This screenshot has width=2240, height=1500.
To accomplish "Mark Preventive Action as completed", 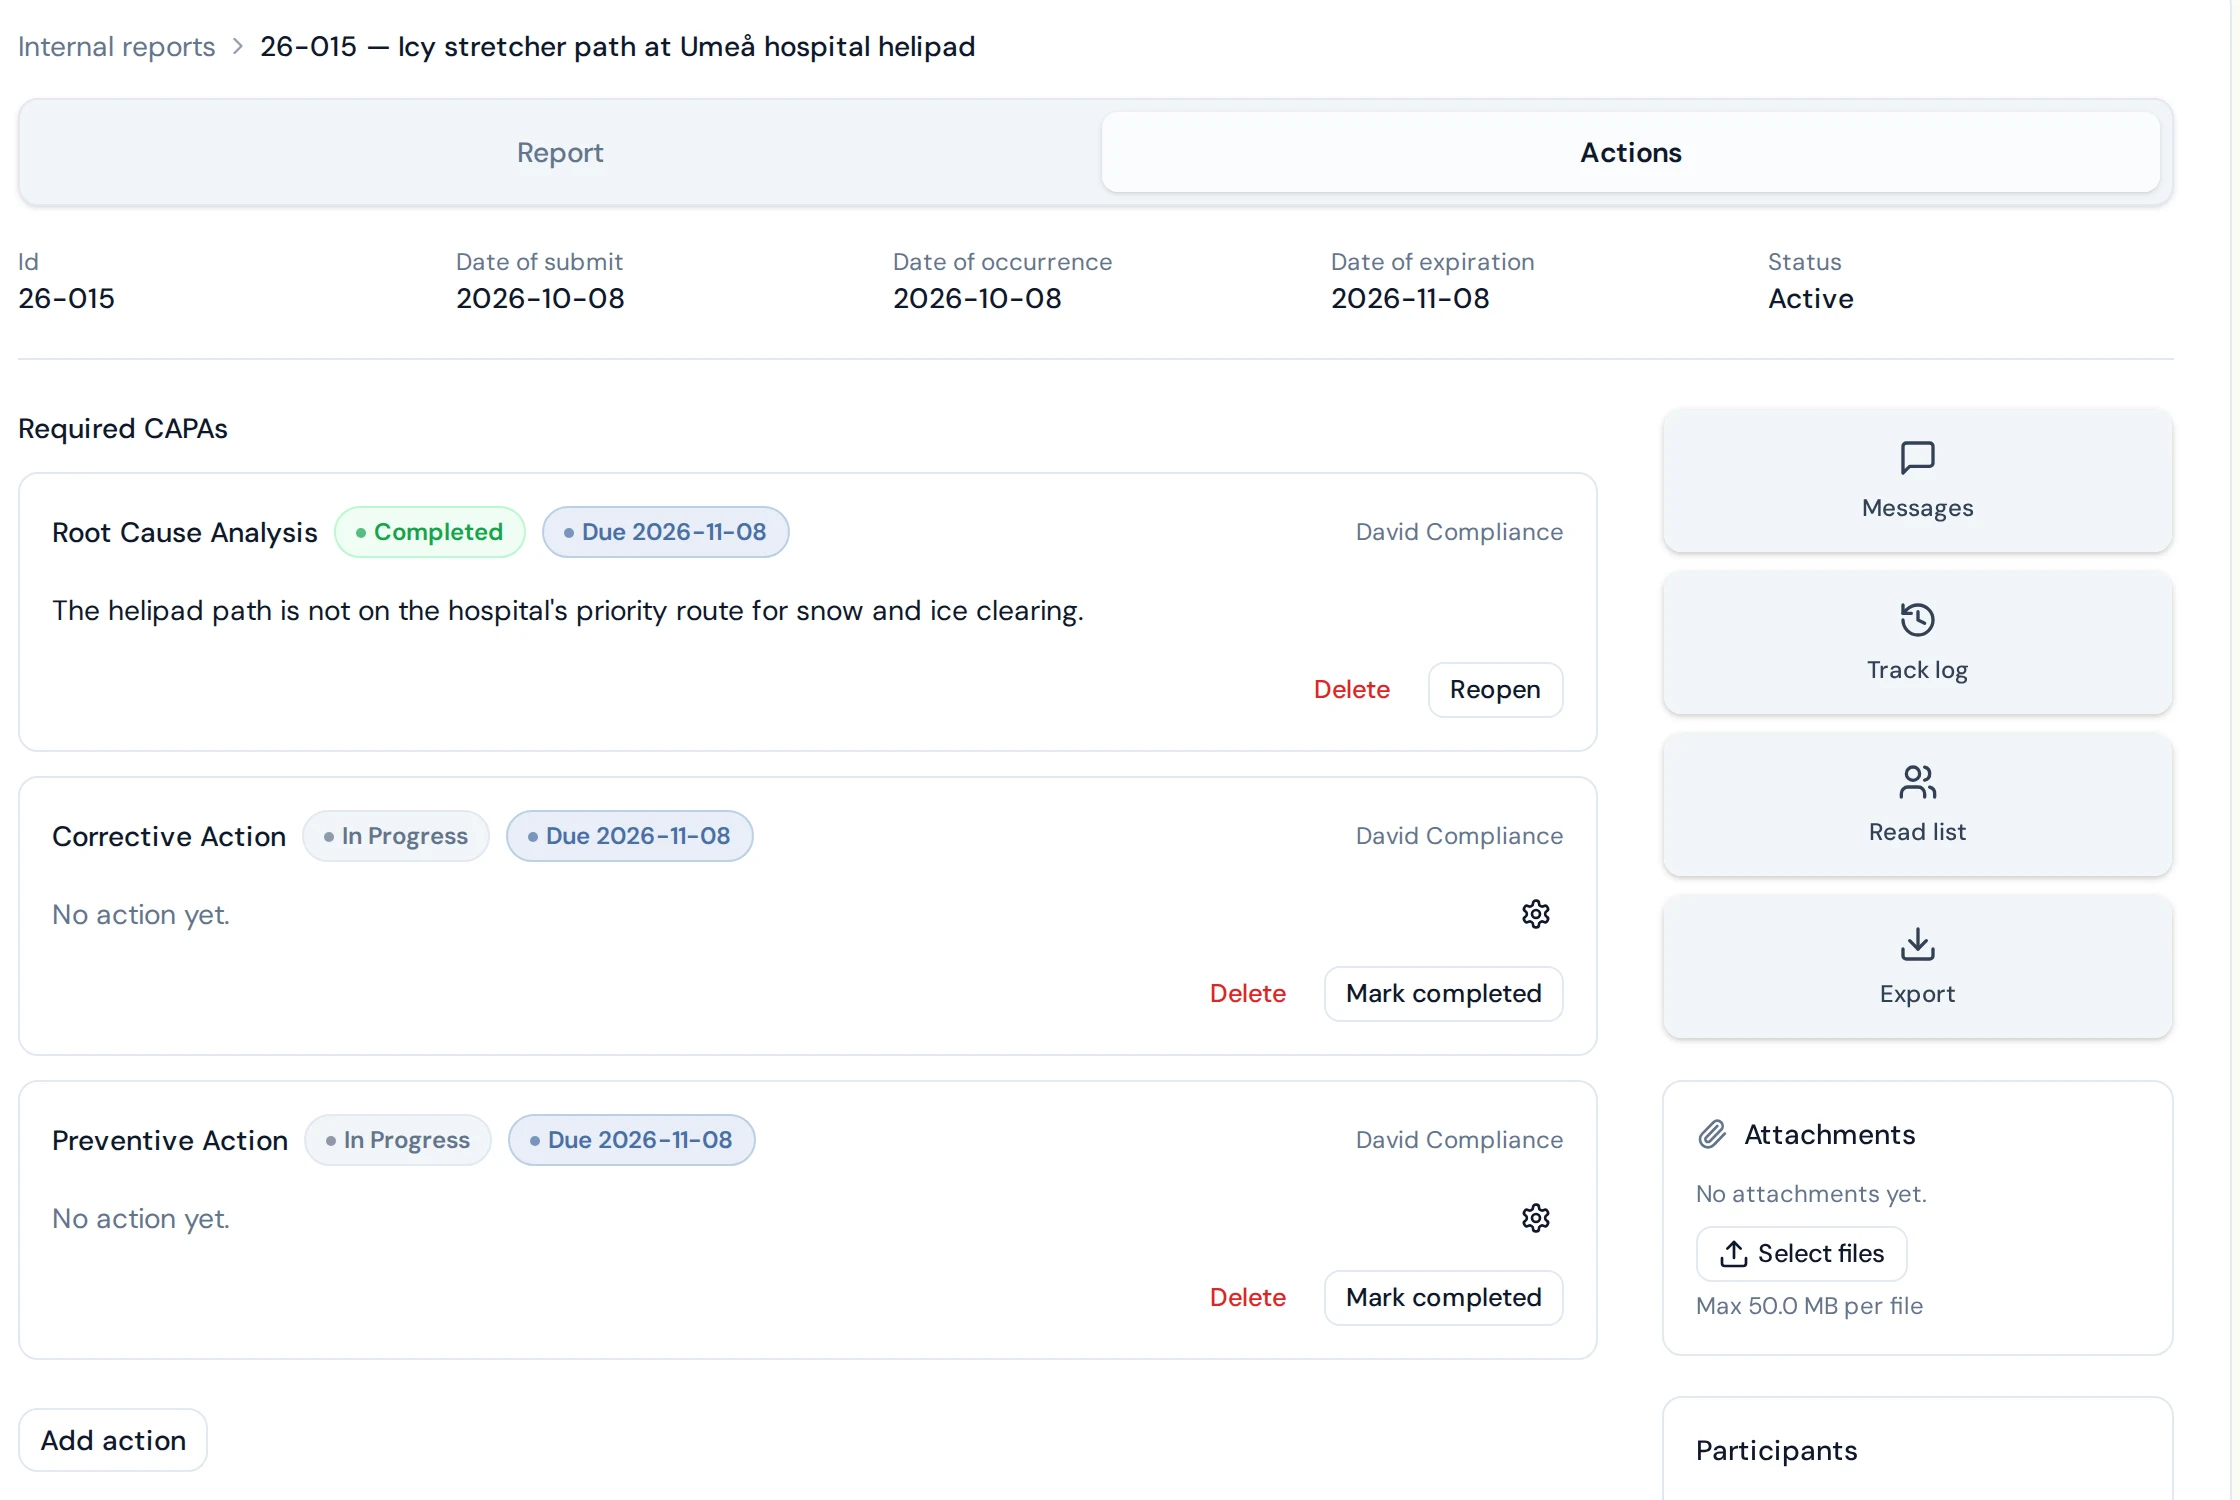I will tap(1443, 1298).
